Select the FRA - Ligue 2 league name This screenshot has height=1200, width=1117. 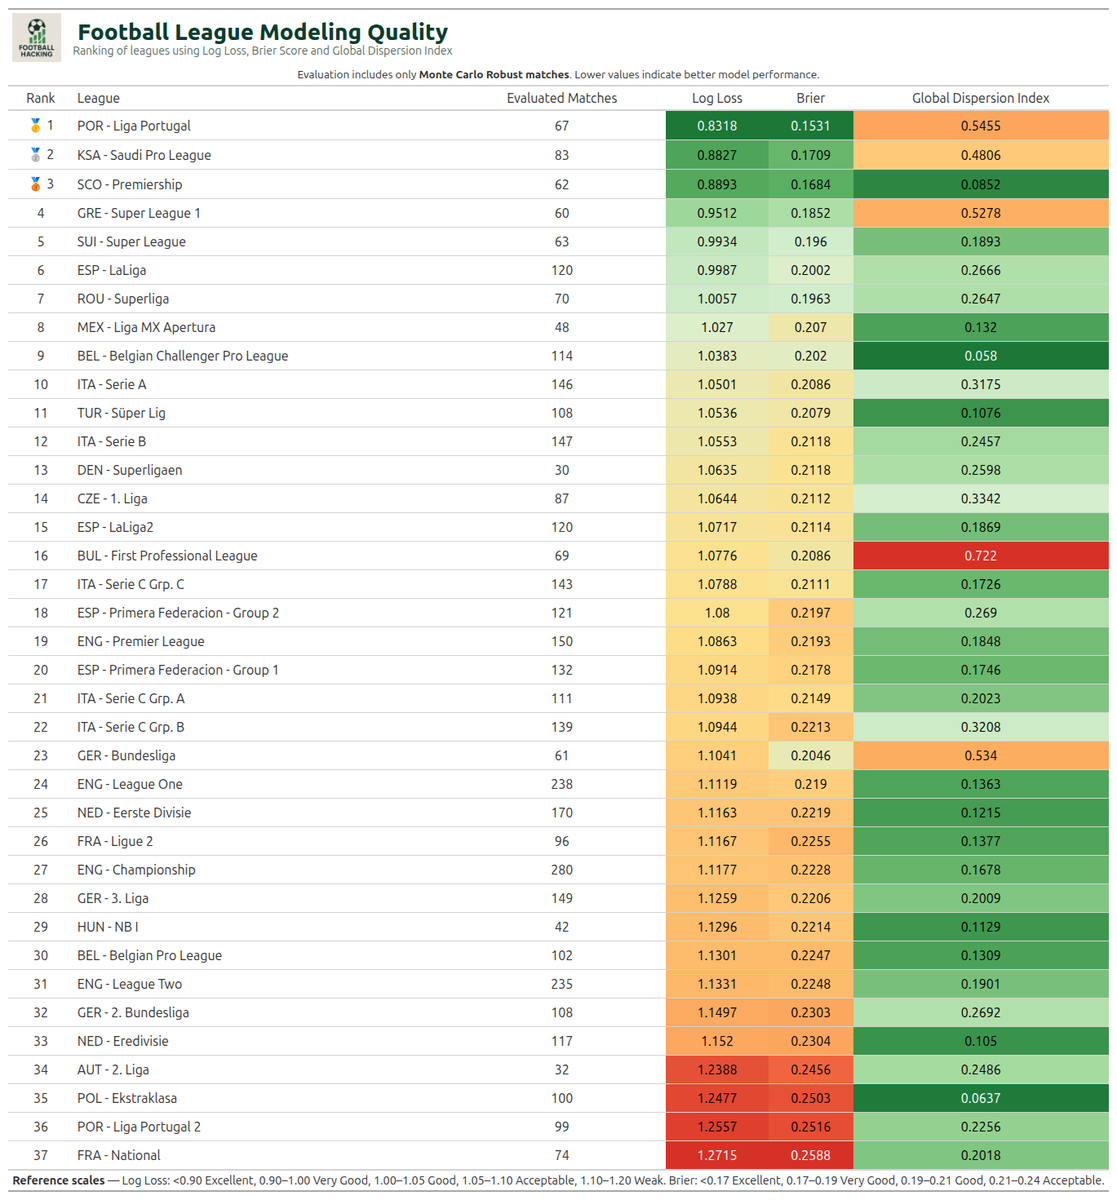pos(115,841)
